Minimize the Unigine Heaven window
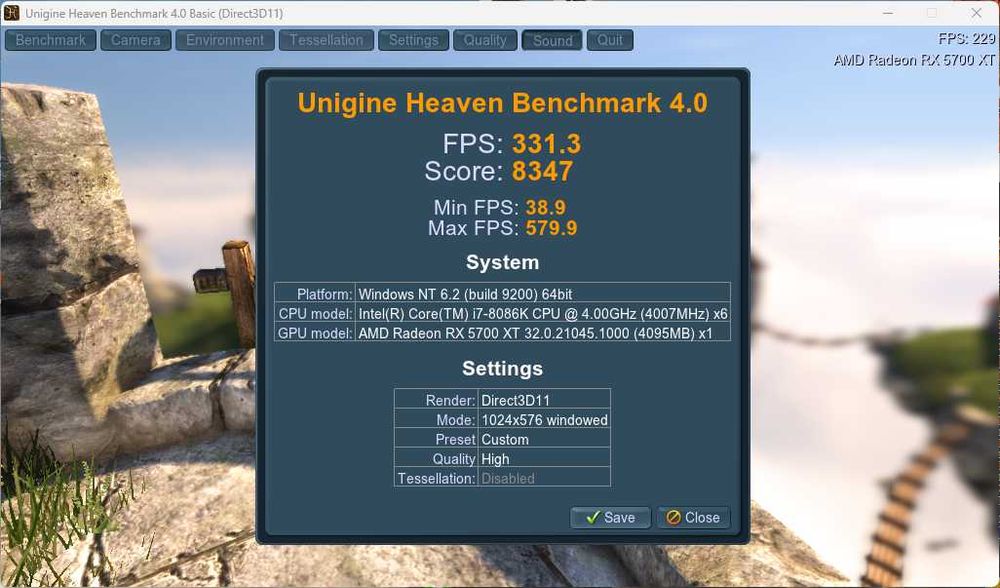The height and width of the screenshot is (588, 1000). 888,13
